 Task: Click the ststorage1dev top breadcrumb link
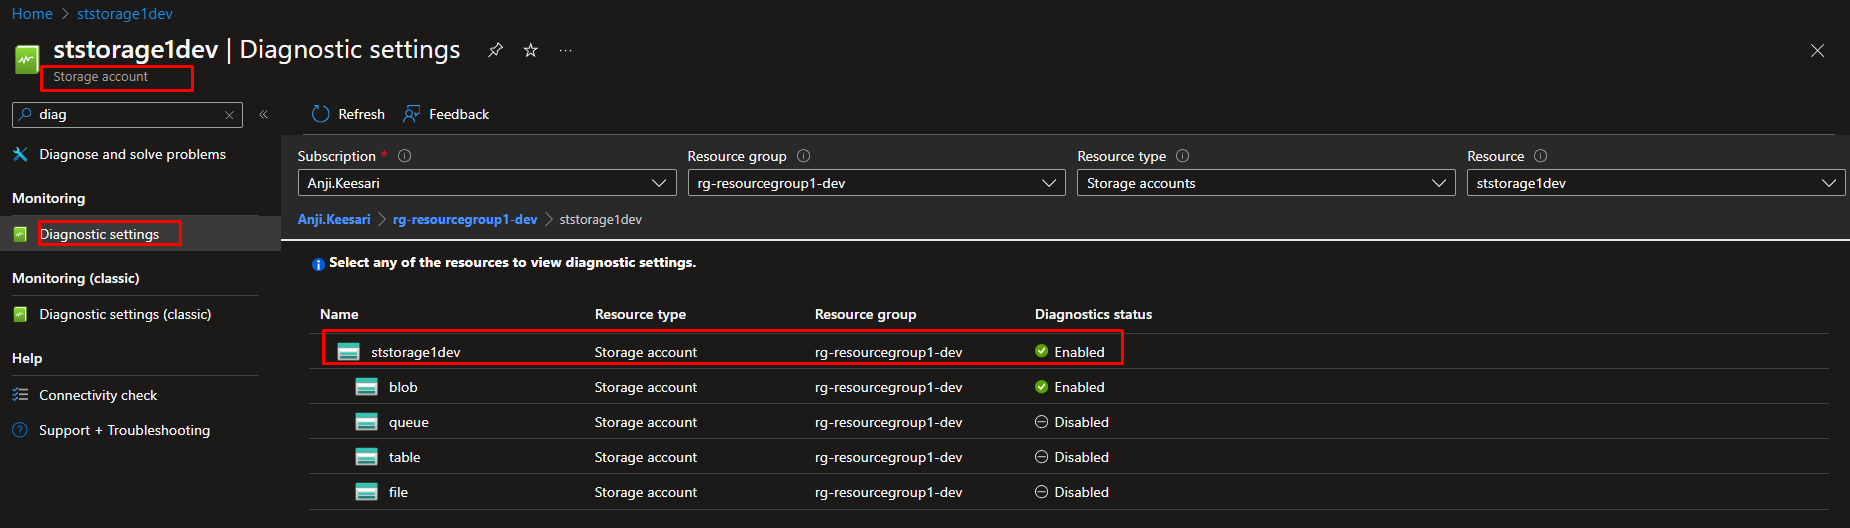tap(125, 14)
